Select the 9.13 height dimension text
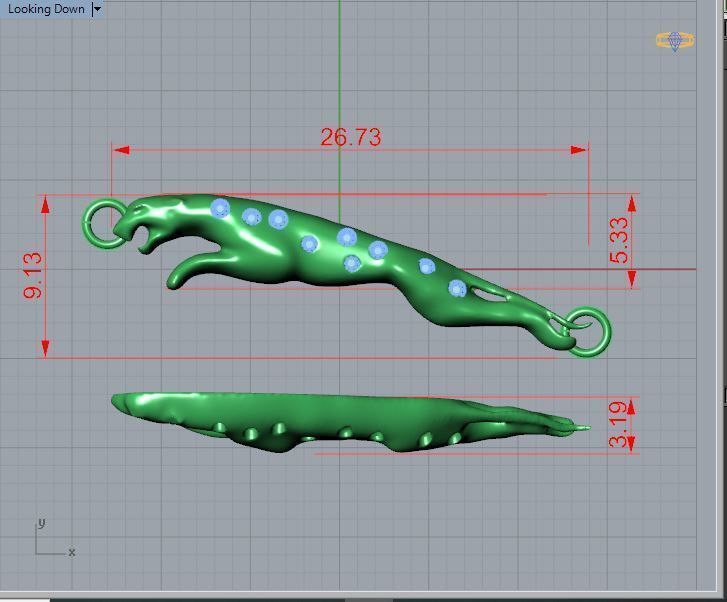Viewport: 727px width, 602px height. (33, 275)
